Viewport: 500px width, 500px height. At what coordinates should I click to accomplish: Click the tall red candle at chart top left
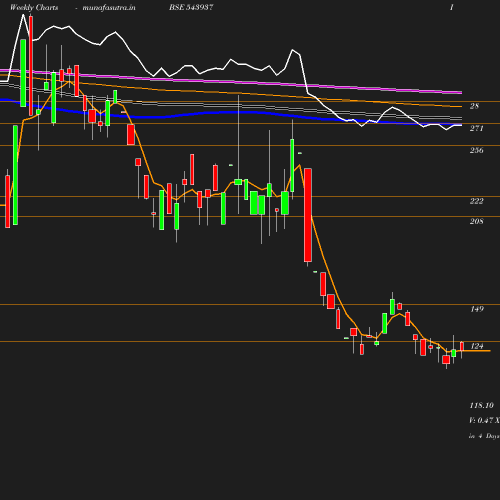31,66
